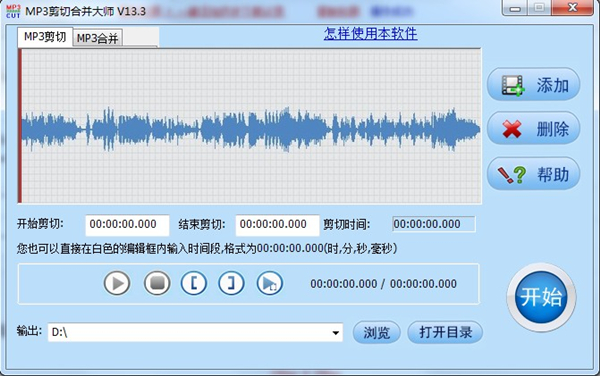This screenshot has width=600, height=376.
Task: Click 浏览 to browse the output folder
Action: pos(377,332)
